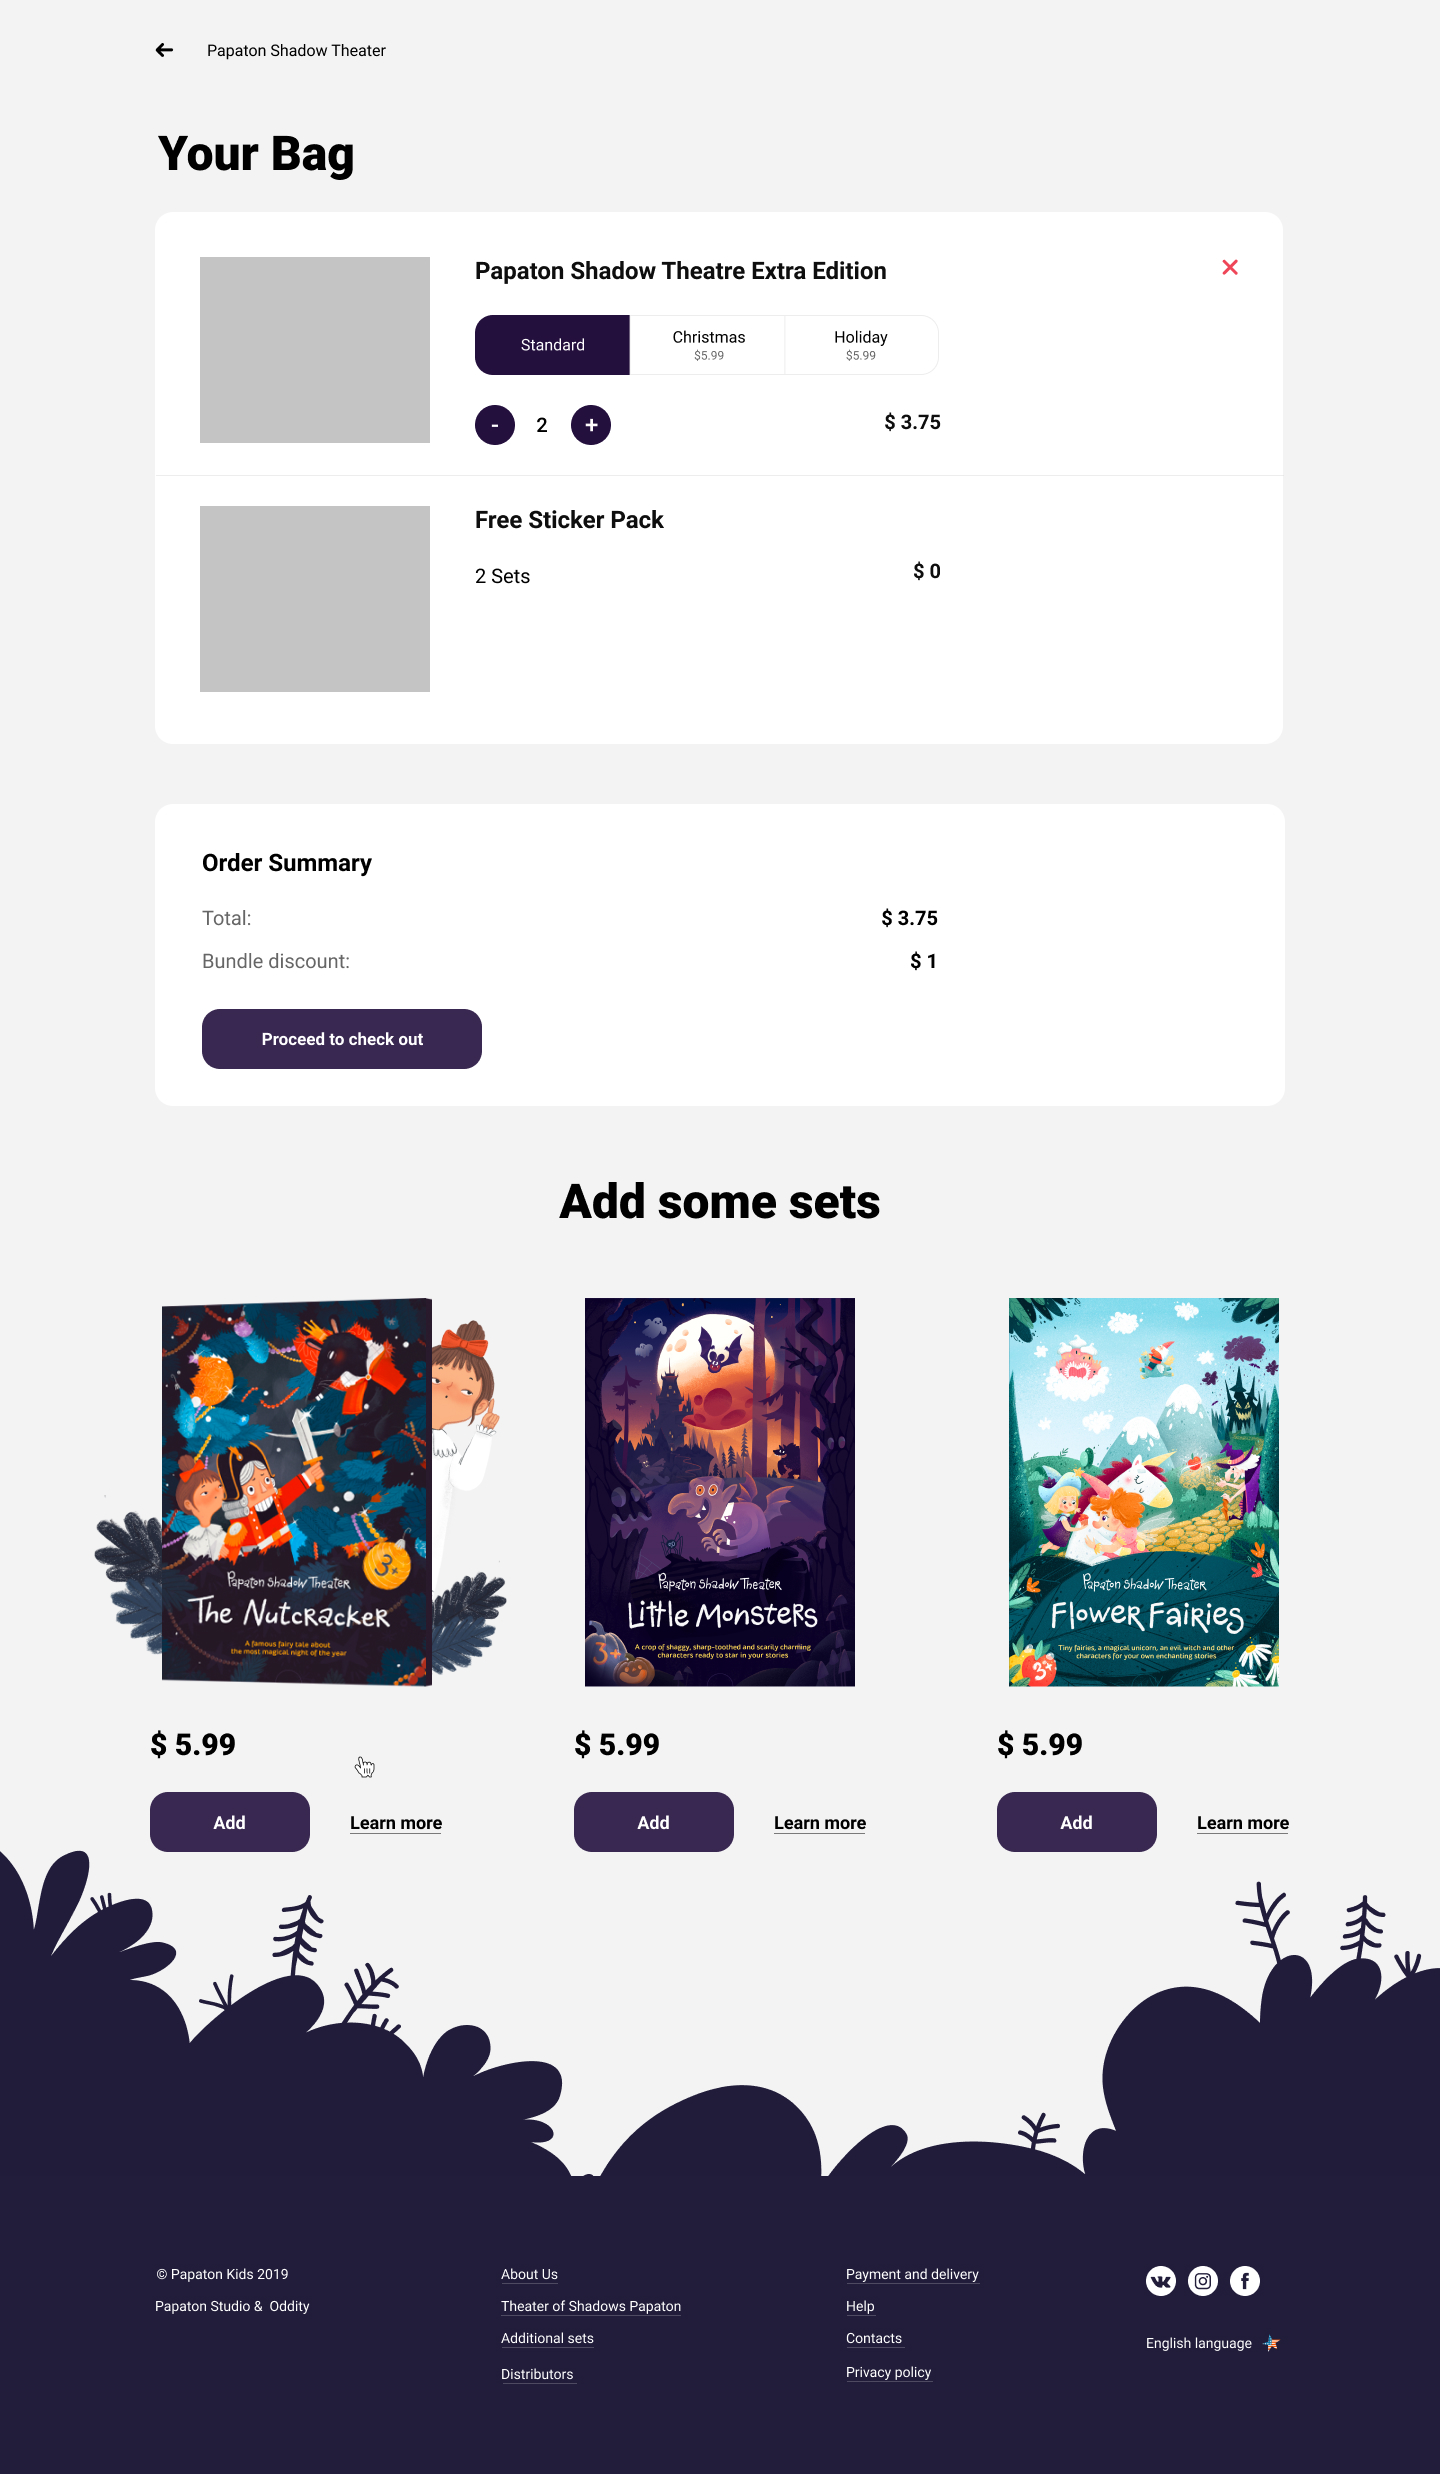This screenshot has width=1440, height=2474.
Task: Open Payment and delivery footer link
Action: [x=912, y=2274]
